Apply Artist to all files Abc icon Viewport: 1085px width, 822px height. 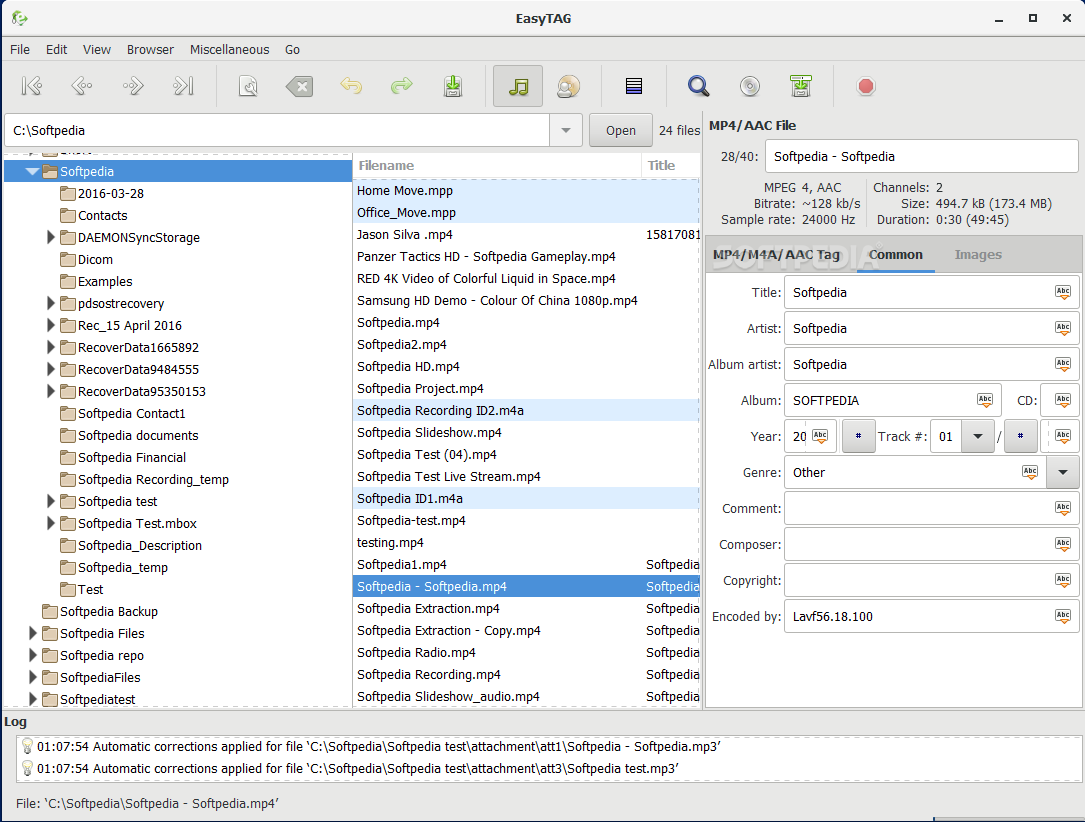(1063, 328)
